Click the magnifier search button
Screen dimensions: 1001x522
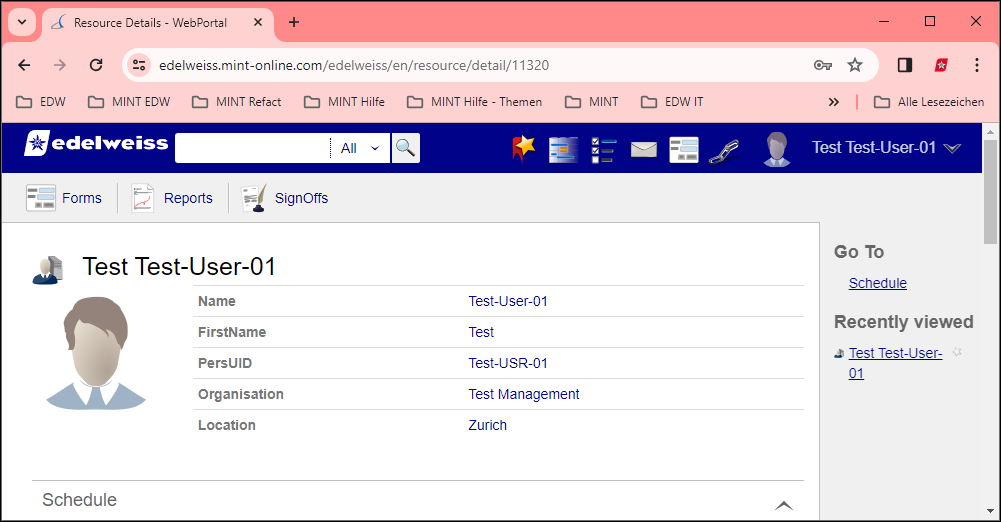pyautogui.click(x=405, y=148)
